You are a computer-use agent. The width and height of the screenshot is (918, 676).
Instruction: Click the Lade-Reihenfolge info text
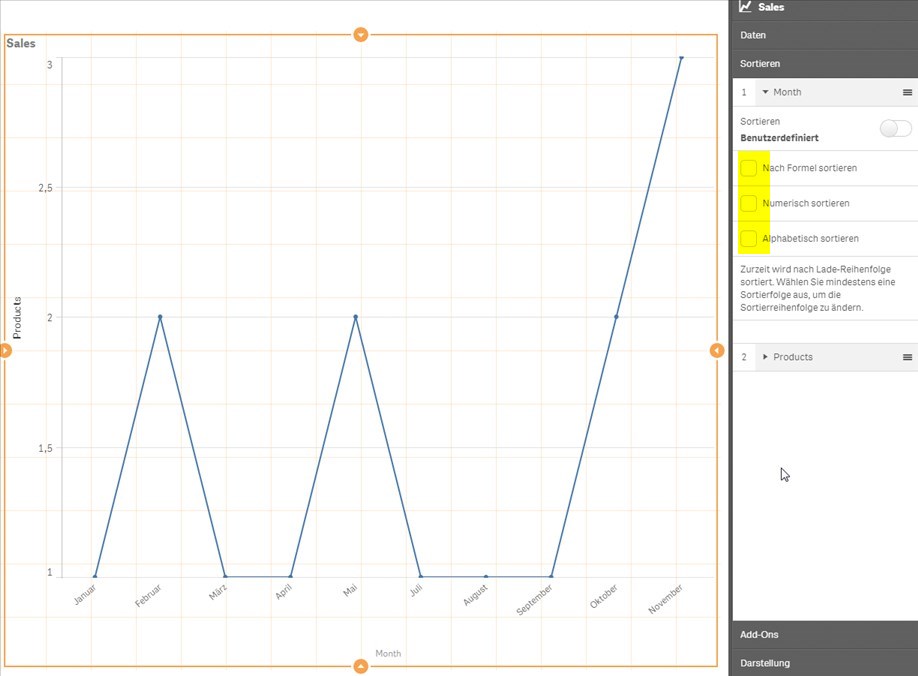point(817,288)
